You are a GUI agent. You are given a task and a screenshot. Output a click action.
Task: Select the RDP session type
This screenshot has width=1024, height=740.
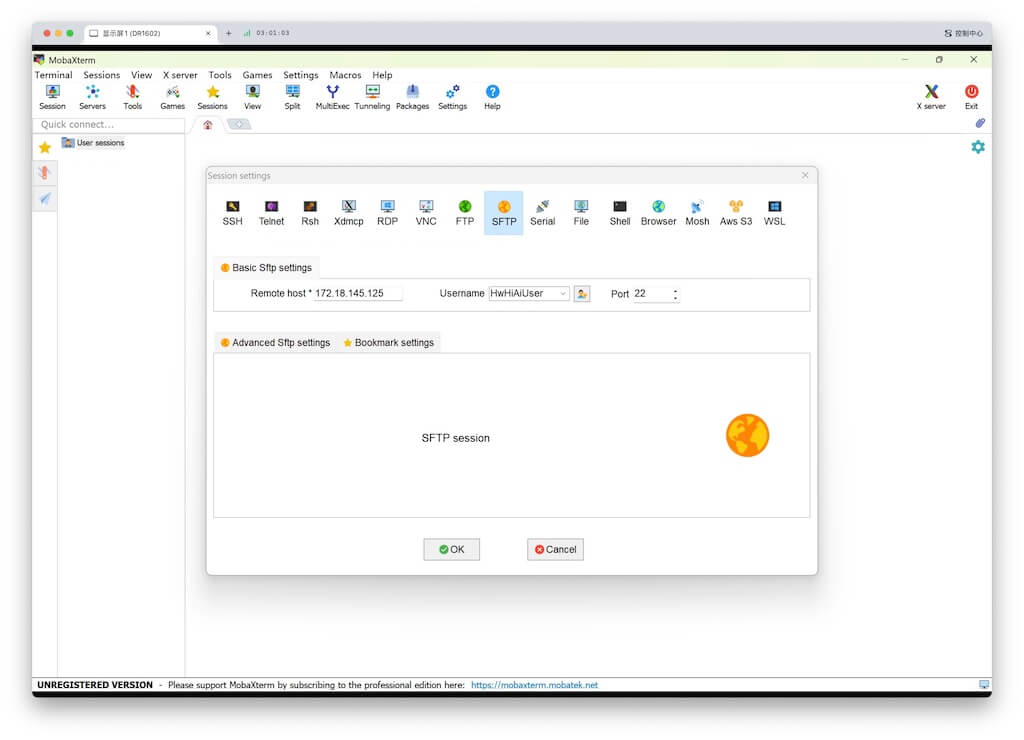pos(387,212)
